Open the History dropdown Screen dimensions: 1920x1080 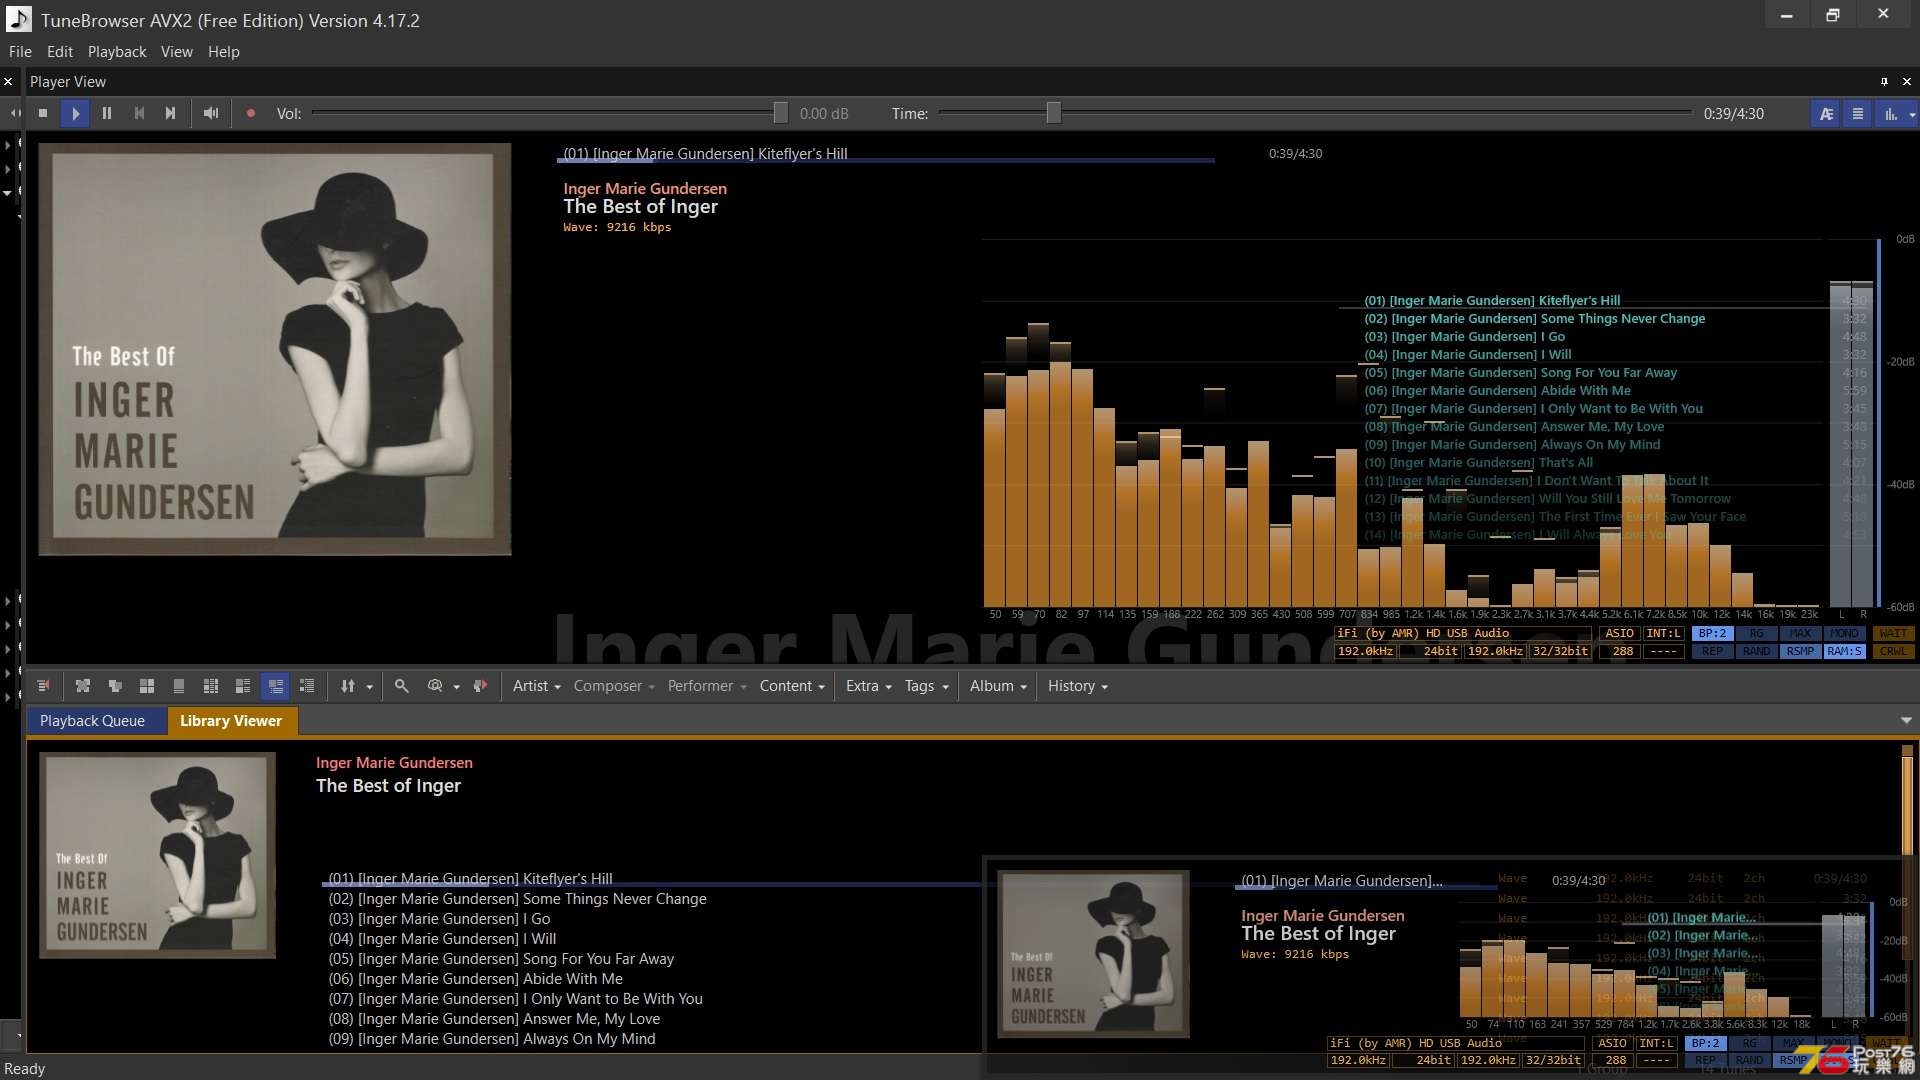click(1078, 686)
